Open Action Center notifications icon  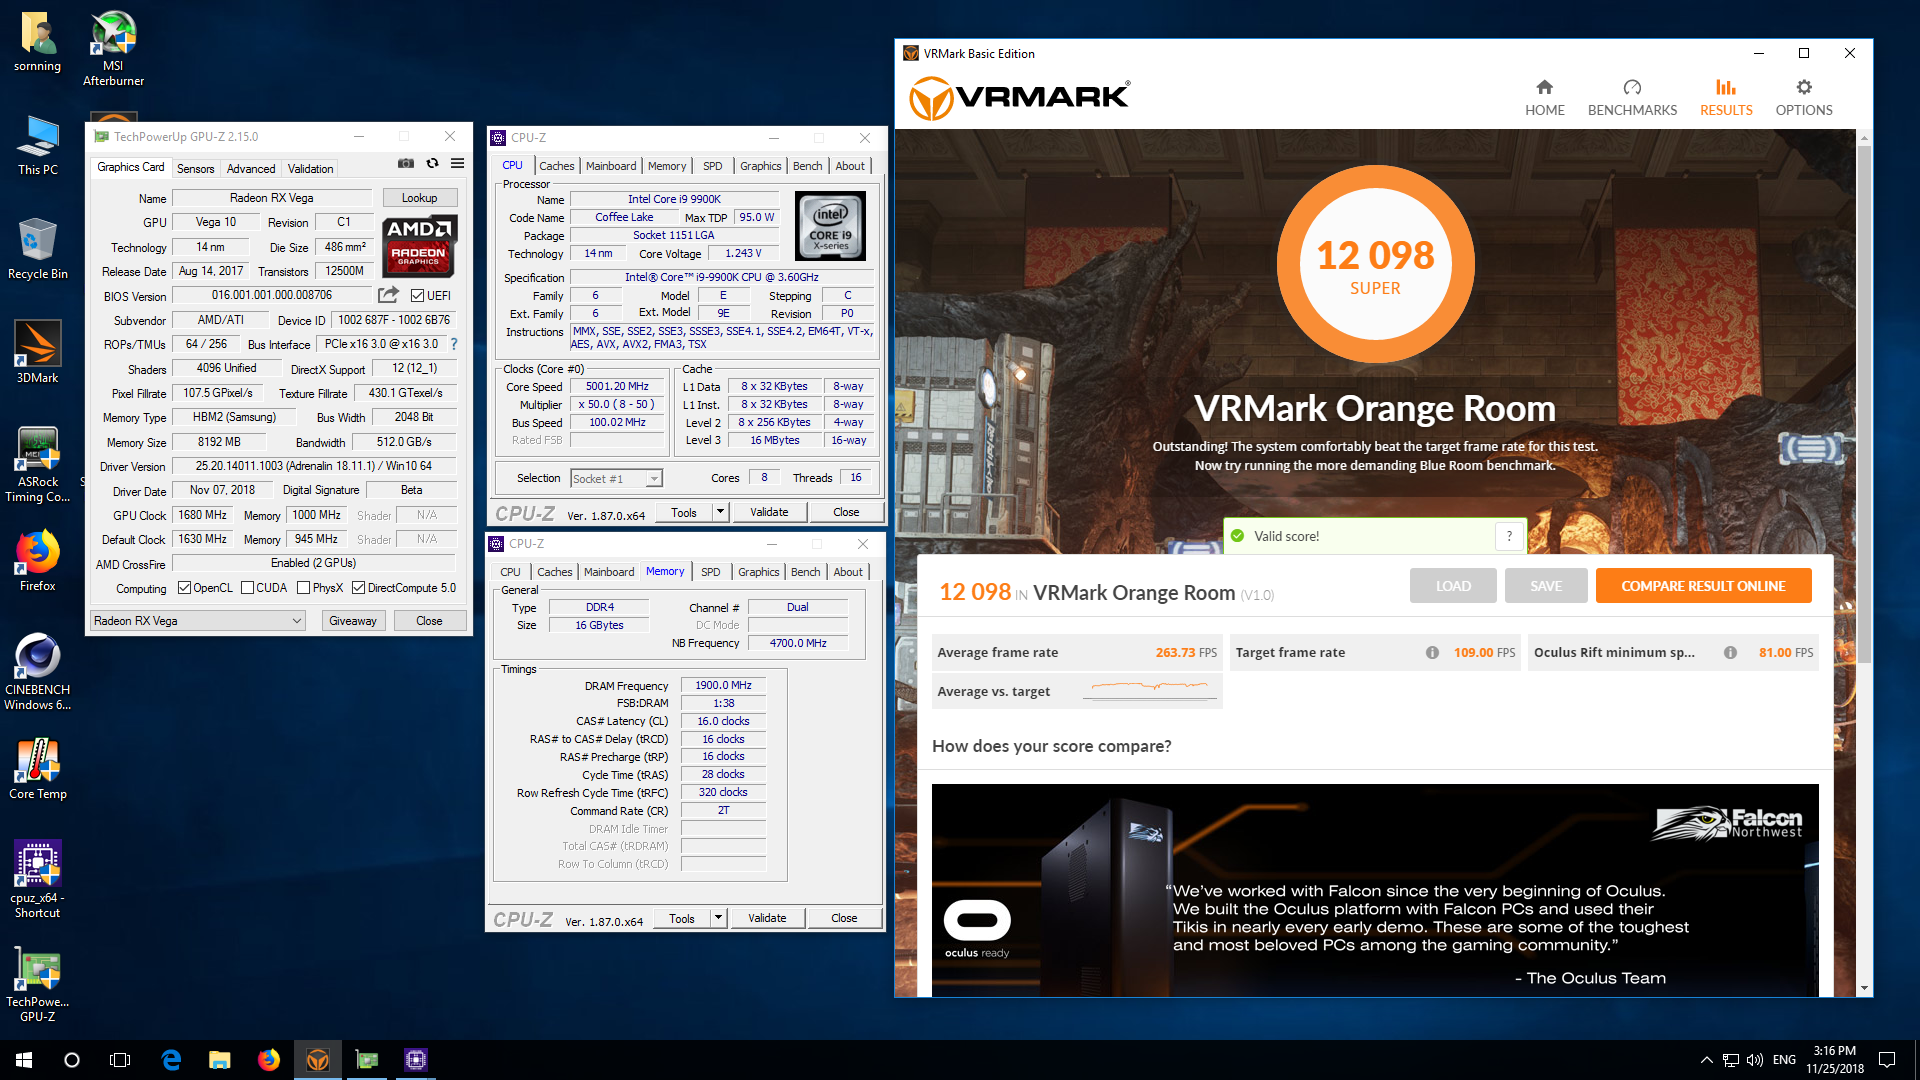pos(1887,1060)
